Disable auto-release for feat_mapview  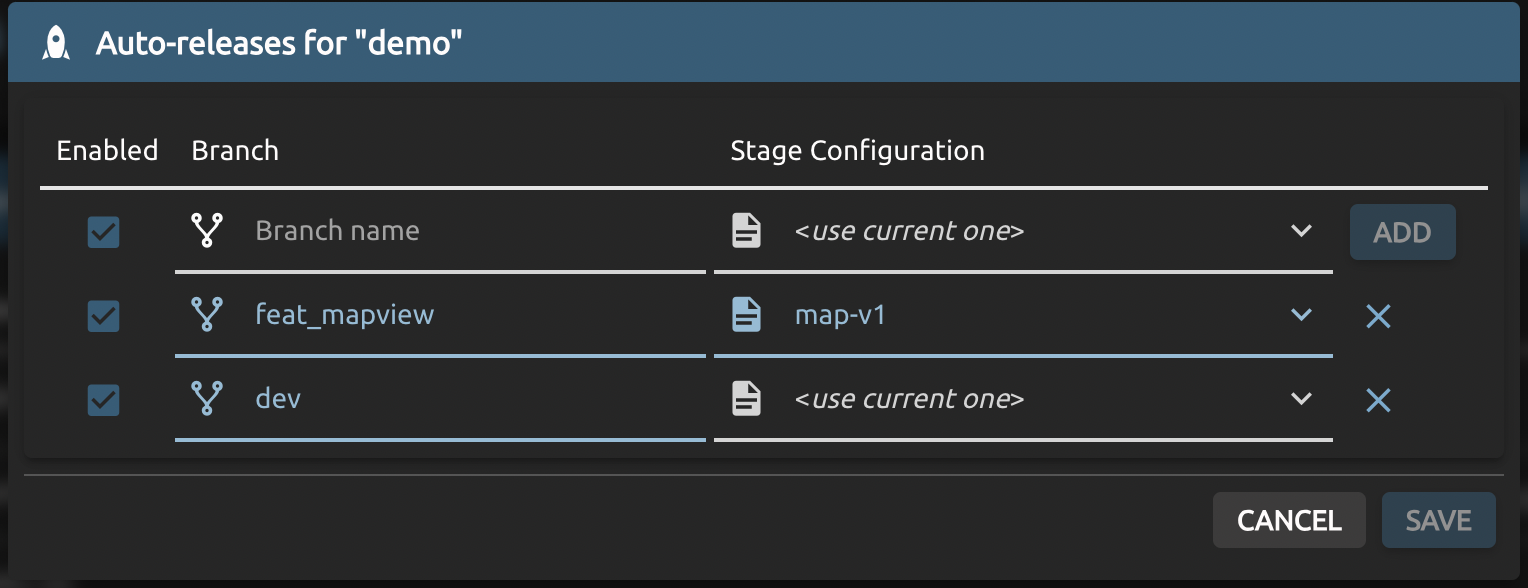[104, 317]
